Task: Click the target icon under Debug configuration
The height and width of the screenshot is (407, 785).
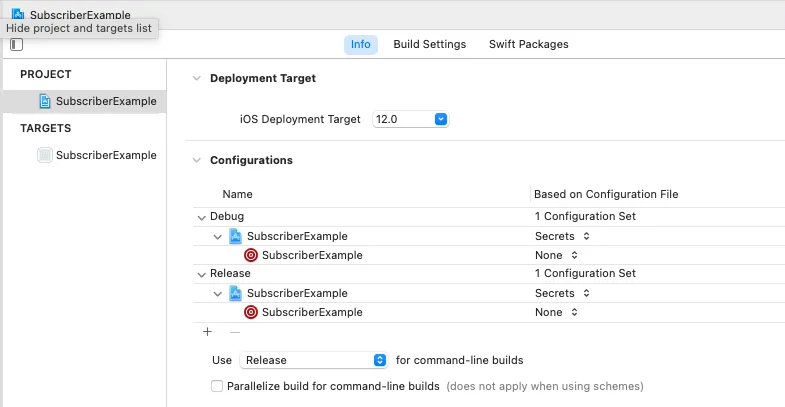Action: [251, 255]
